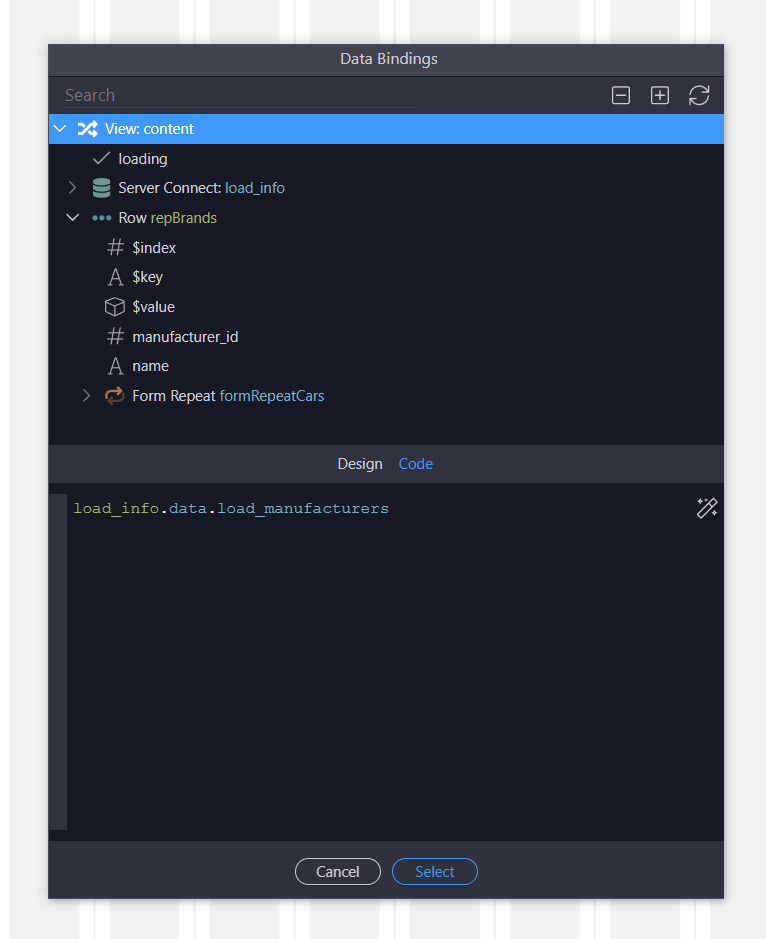Screen dimensions: 766x939
Task: Click the magic wand icon
Action: click(707, 508)
